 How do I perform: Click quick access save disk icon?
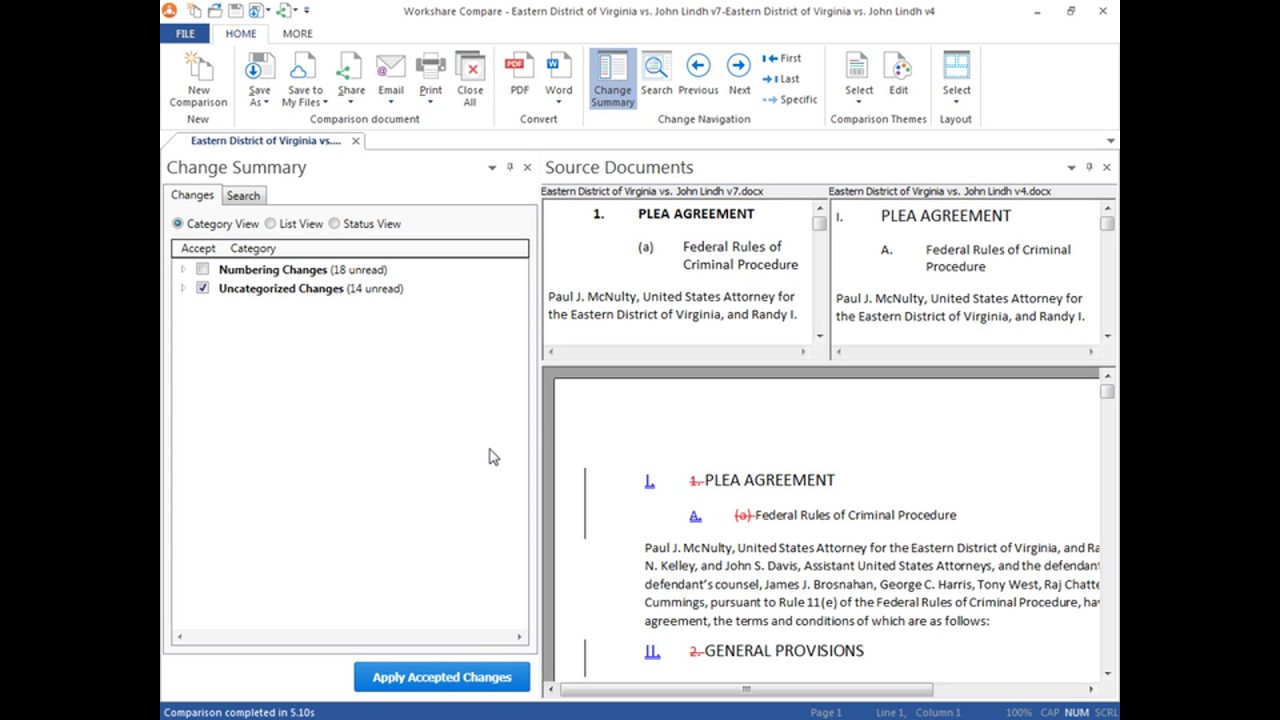point(236,11)
